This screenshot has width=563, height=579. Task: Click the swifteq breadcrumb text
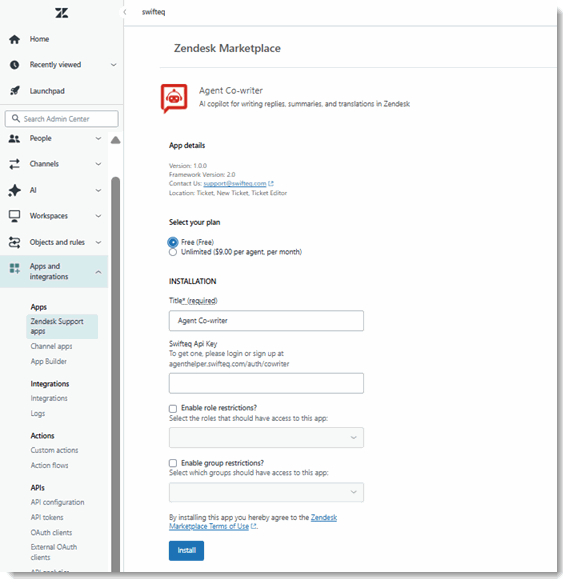(x=154, y=12)
